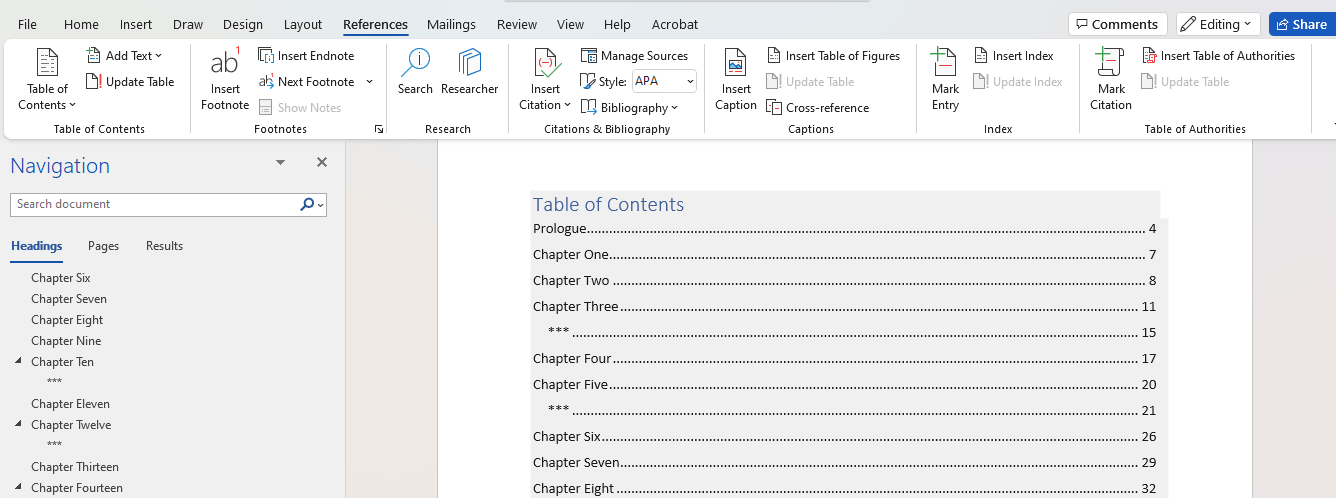This screenshot has height=498, width=1336.
Task: Click the Table of Contents icon
Action: pyautogui.click(x=47, y=65)
